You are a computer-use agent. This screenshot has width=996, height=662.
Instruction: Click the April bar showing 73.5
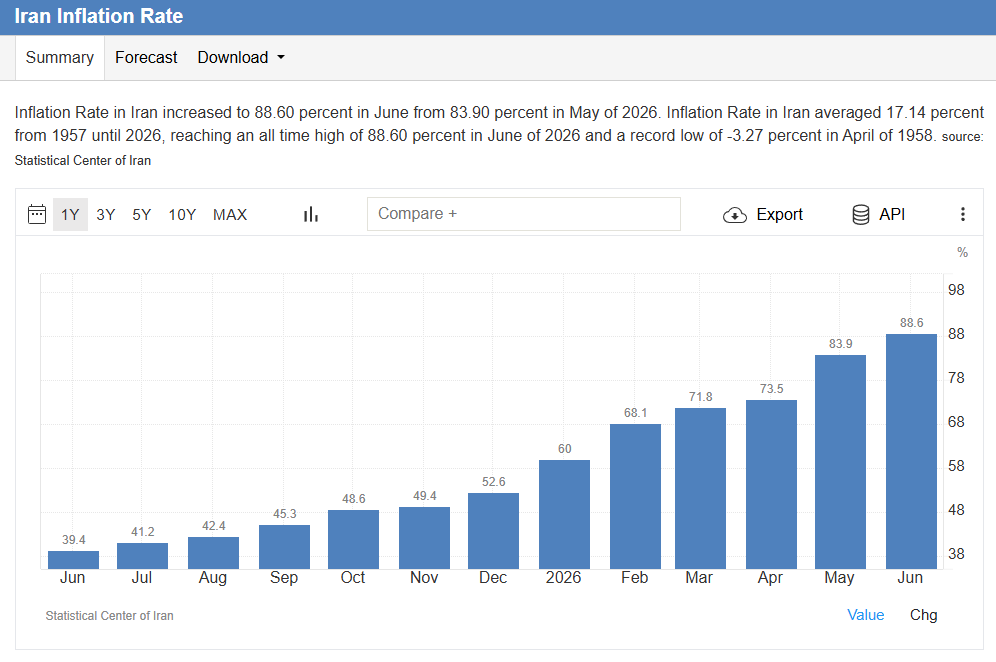point(771,484)
